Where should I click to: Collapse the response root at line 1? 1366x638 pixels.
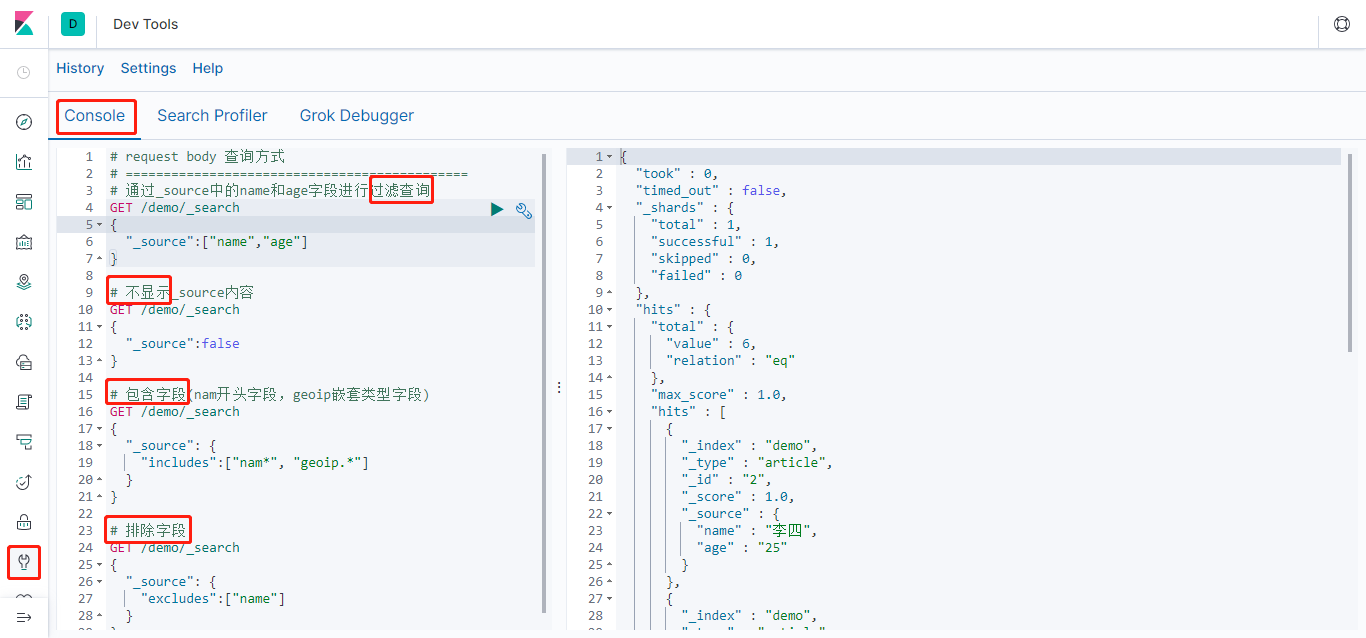(x=609, y=157)
